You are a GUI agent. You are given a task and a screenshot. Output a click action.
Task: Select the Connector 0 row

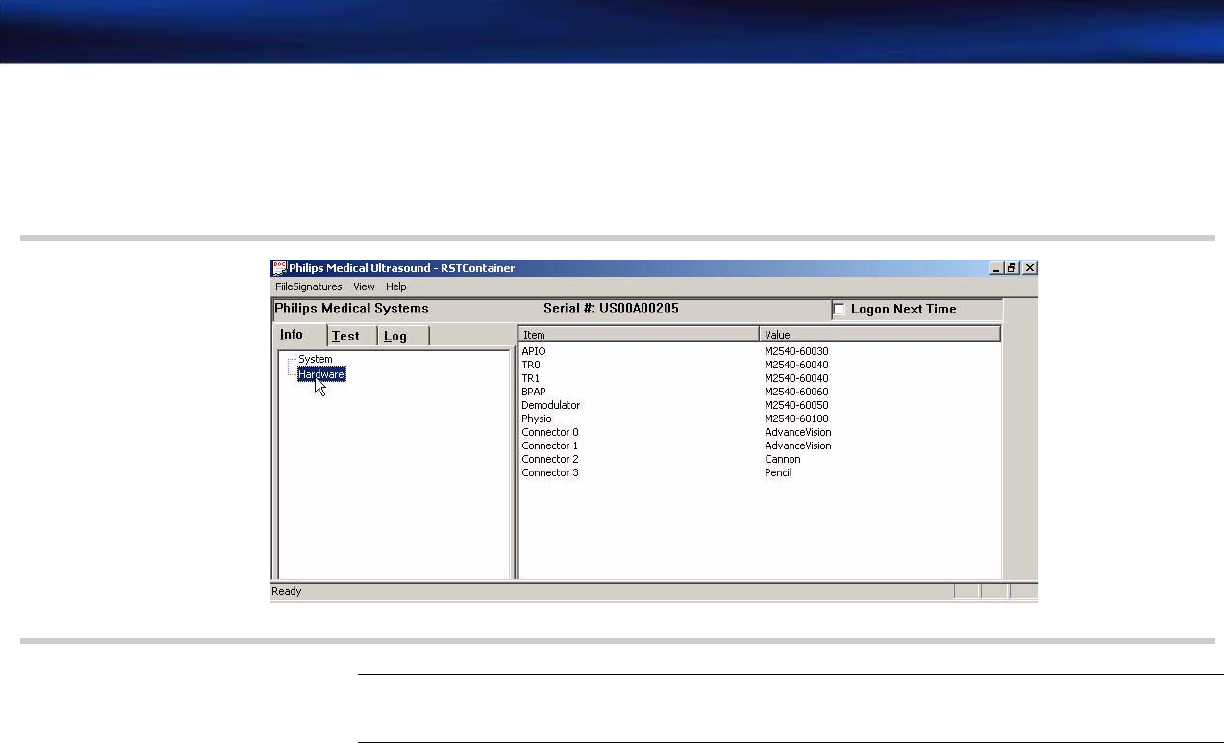pyautogui.click(x=760, y=432)
